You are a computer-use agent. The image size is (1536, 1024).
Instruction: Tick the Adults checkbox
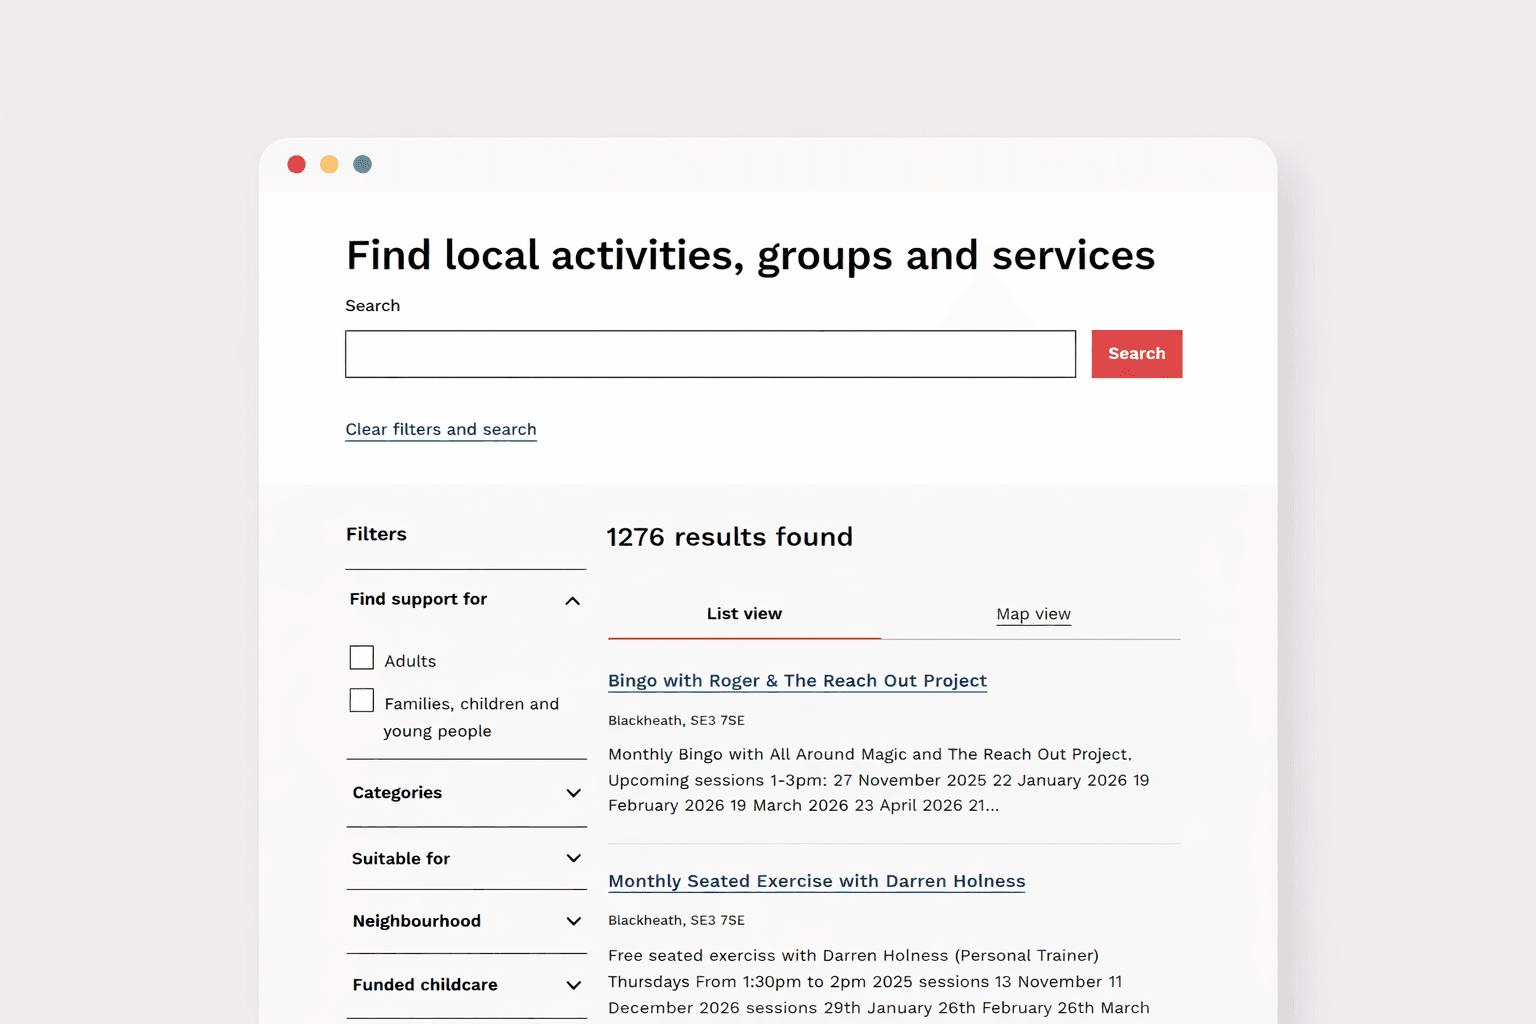(x=362, y=658)
